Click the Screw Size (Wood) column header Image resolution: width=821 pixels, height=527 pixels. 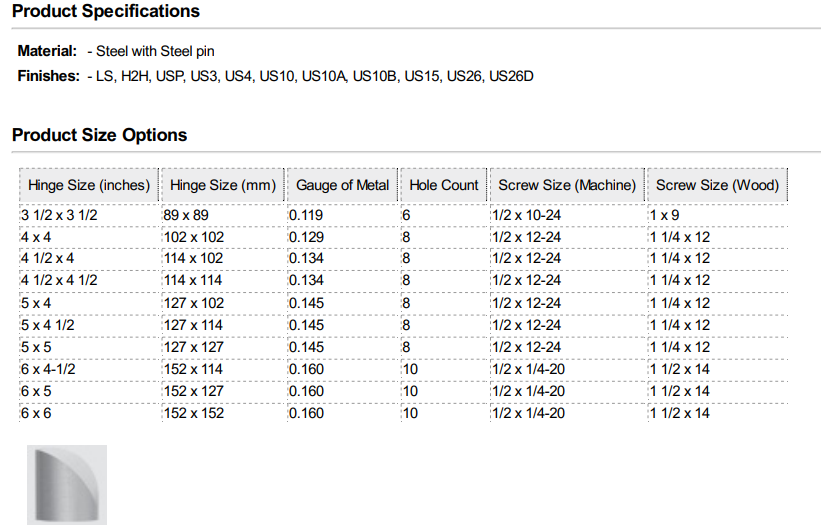(717, 185)
